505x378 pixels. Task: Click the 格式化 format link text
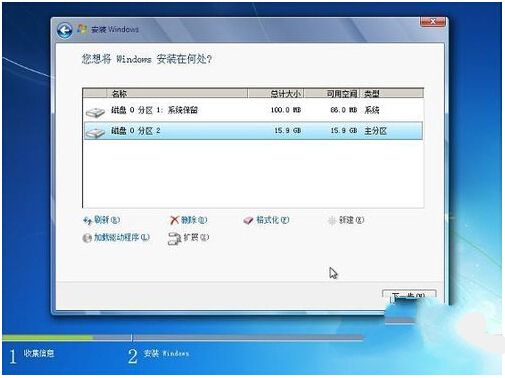272,220
